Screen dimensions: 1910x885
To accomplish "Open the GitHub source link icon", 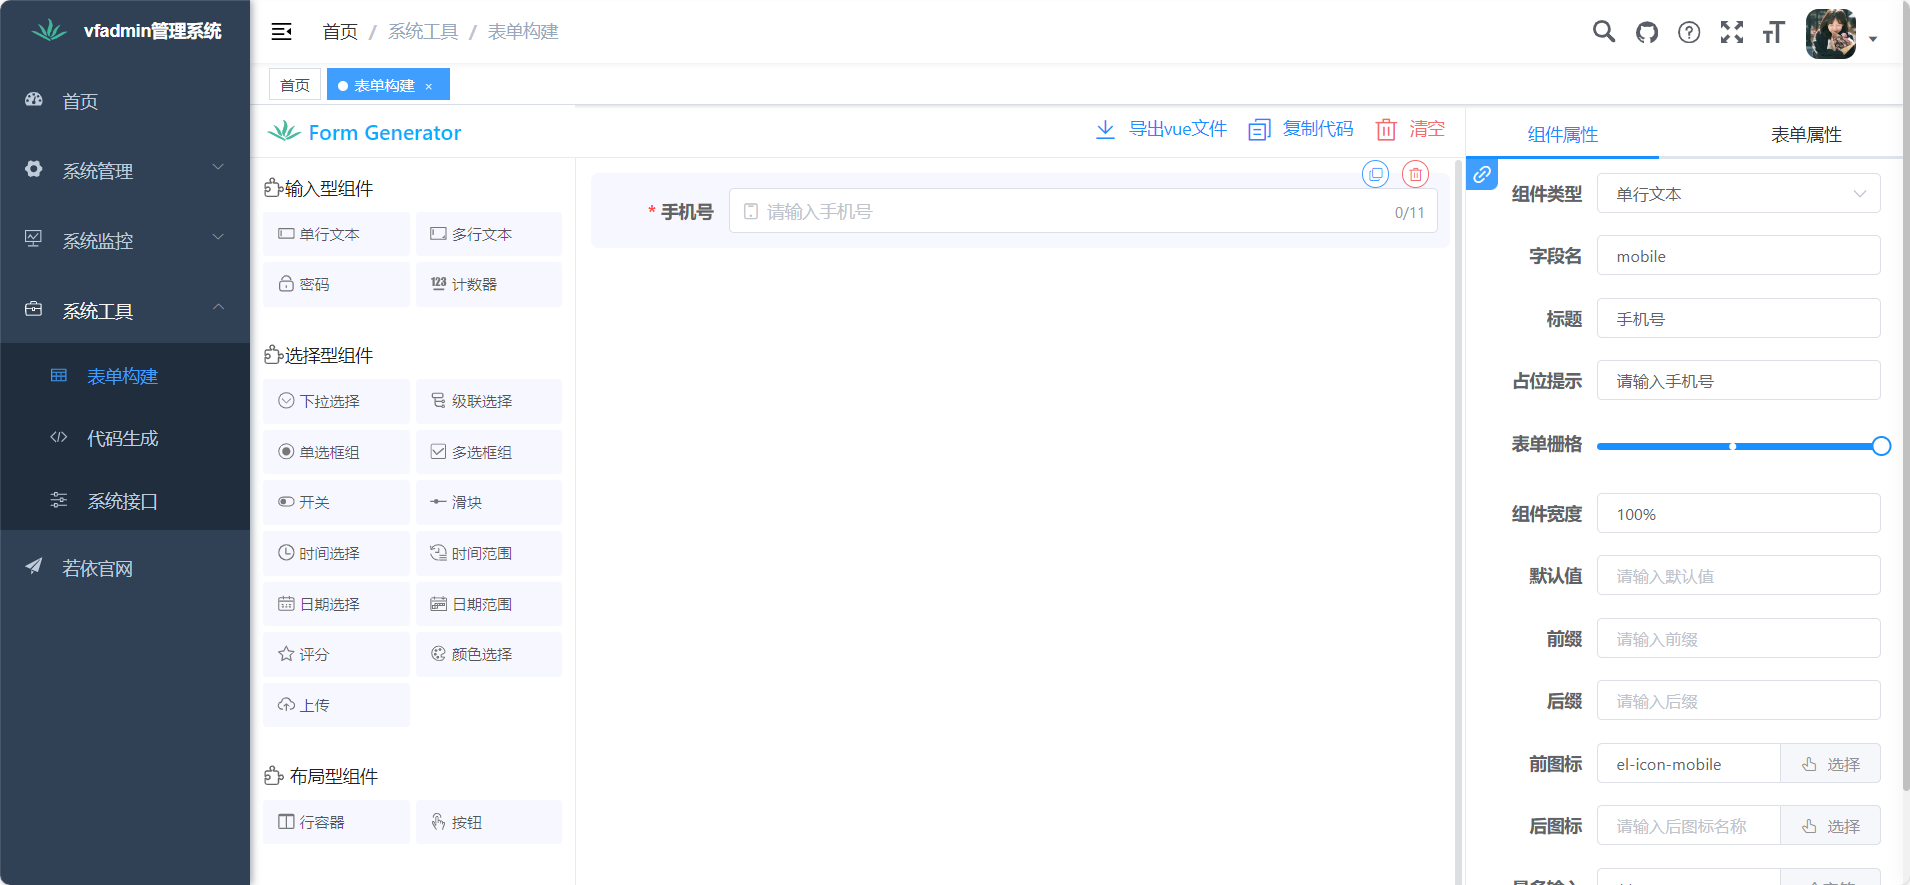I will 1646,32.
